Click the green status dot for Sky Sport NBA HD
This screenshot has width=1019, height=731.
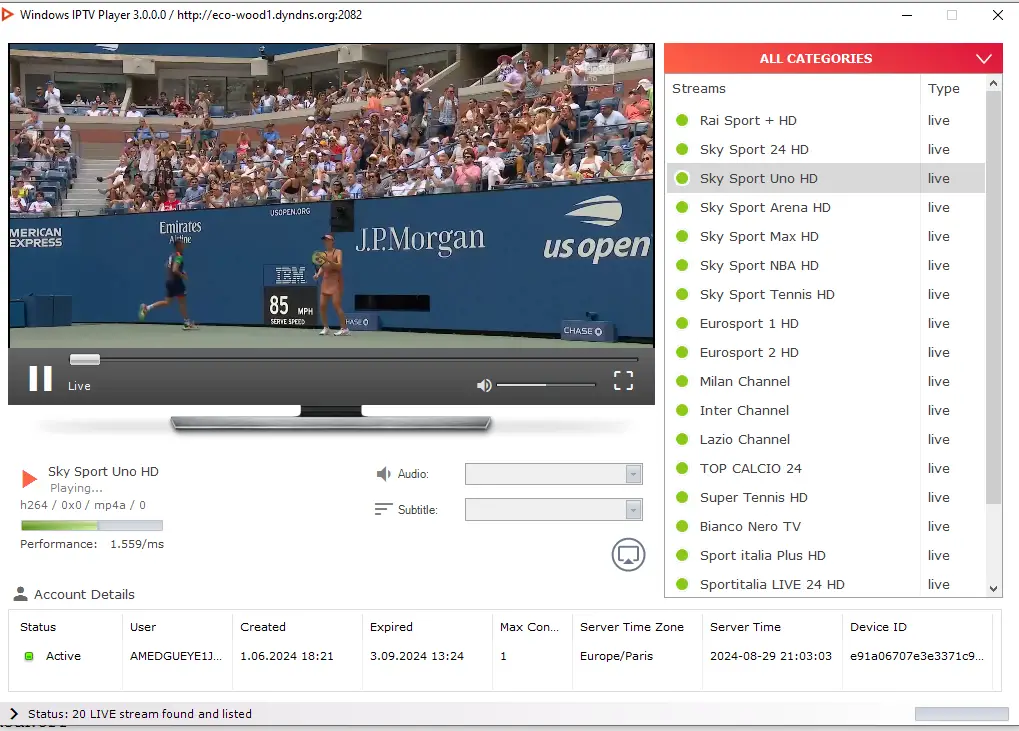(682, 265)
